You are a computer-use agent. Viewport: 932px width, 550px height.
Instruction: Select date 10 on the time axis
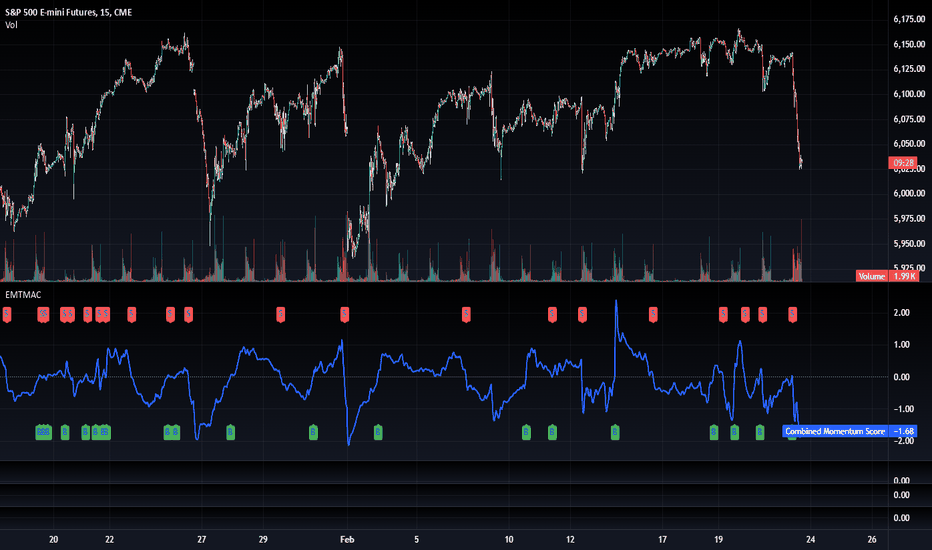(x=509, y=539)
